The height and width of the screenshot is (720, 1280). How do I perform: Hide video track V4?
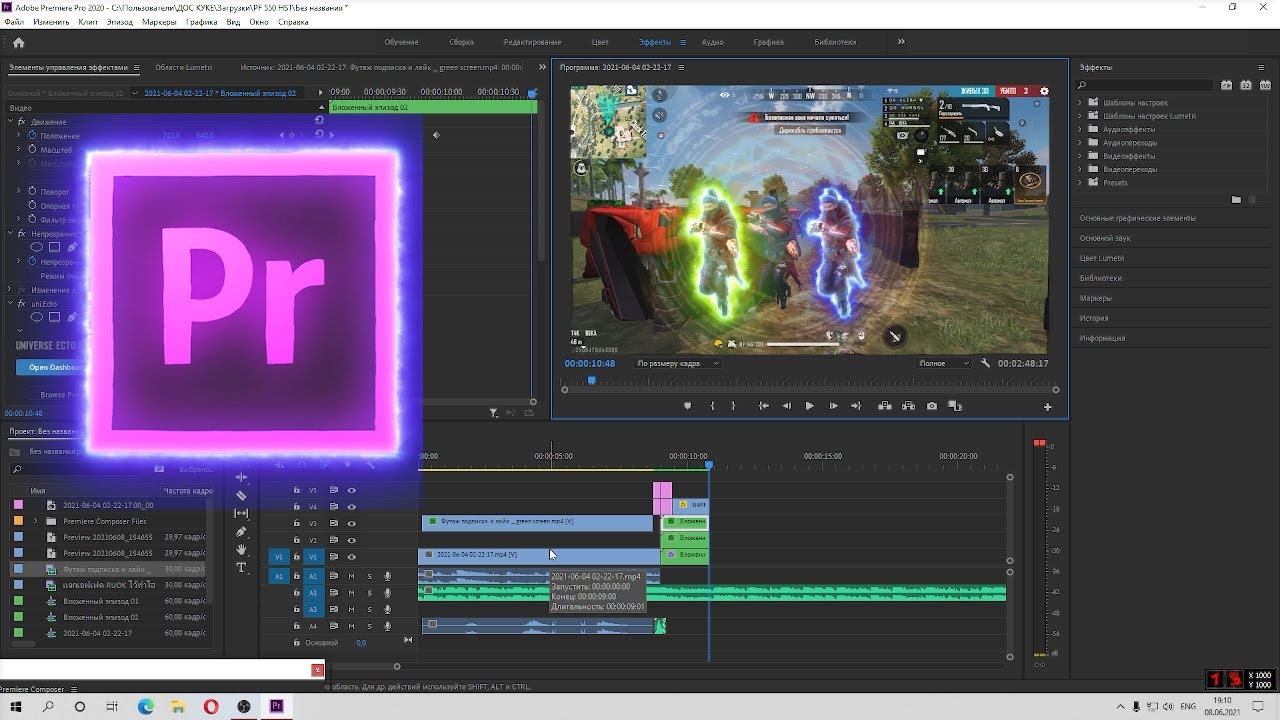[351, 507]
